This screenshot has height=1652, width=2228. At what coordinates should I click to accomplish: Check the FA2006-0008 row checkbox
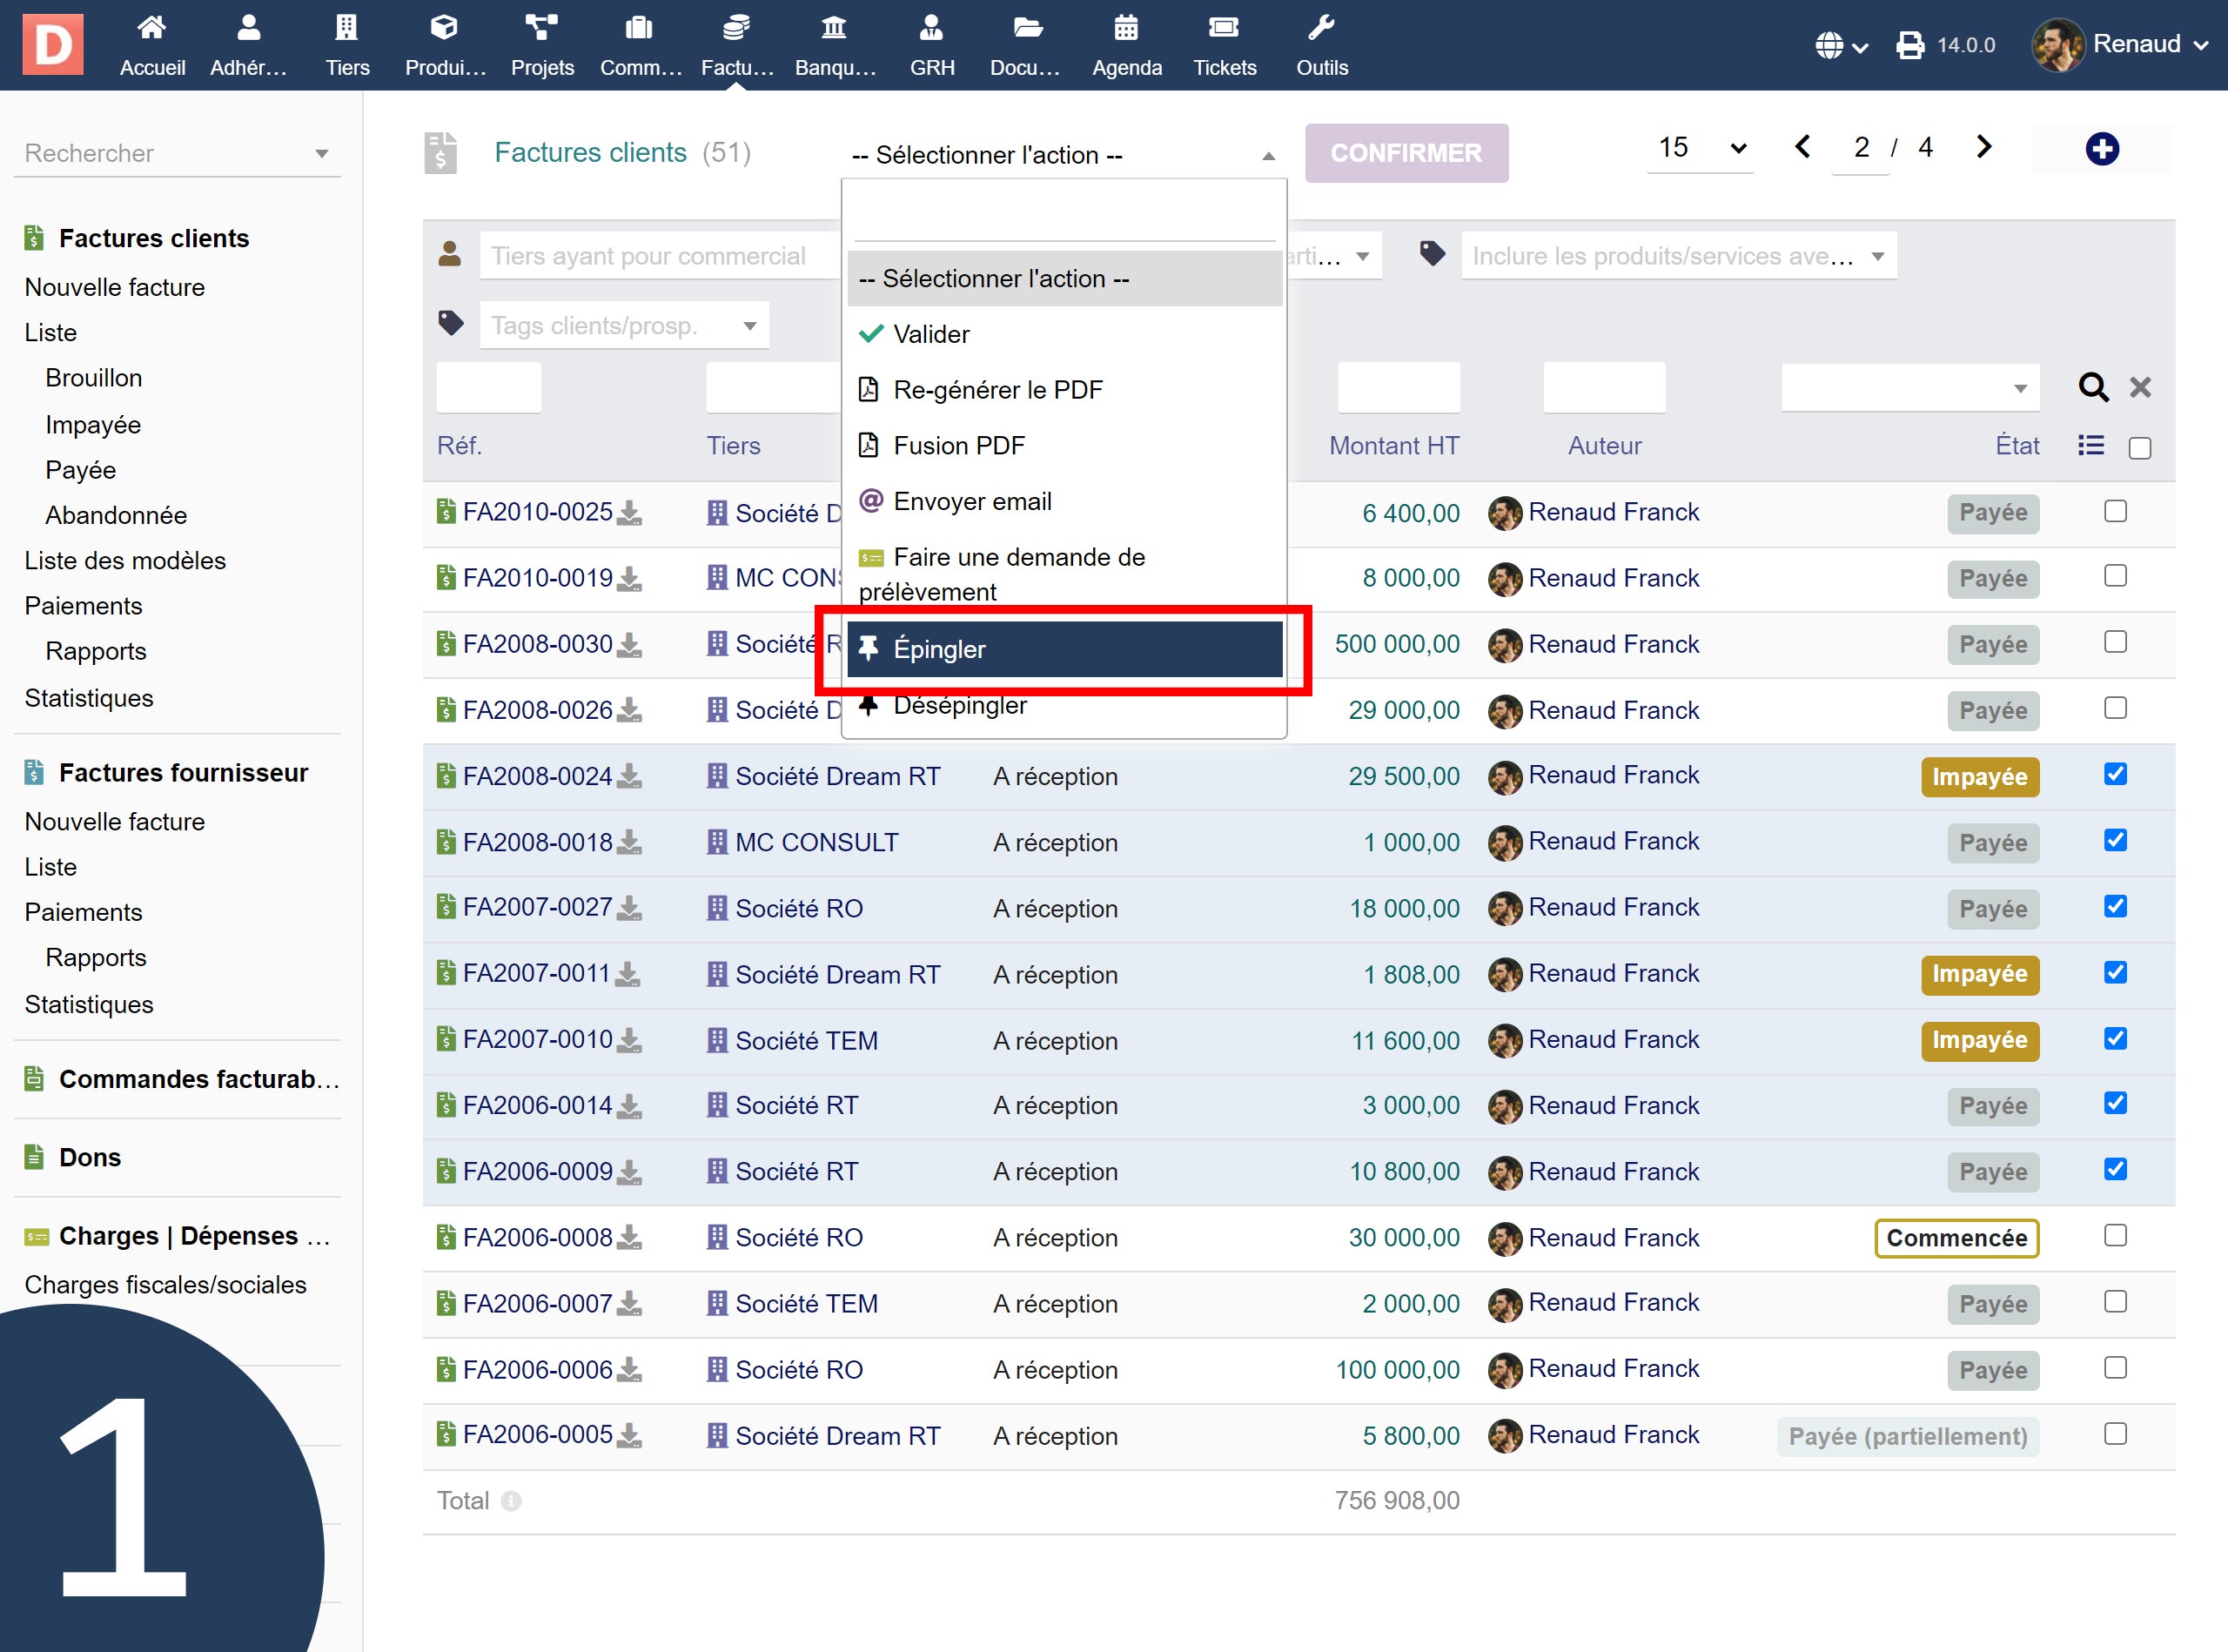2115,1236
